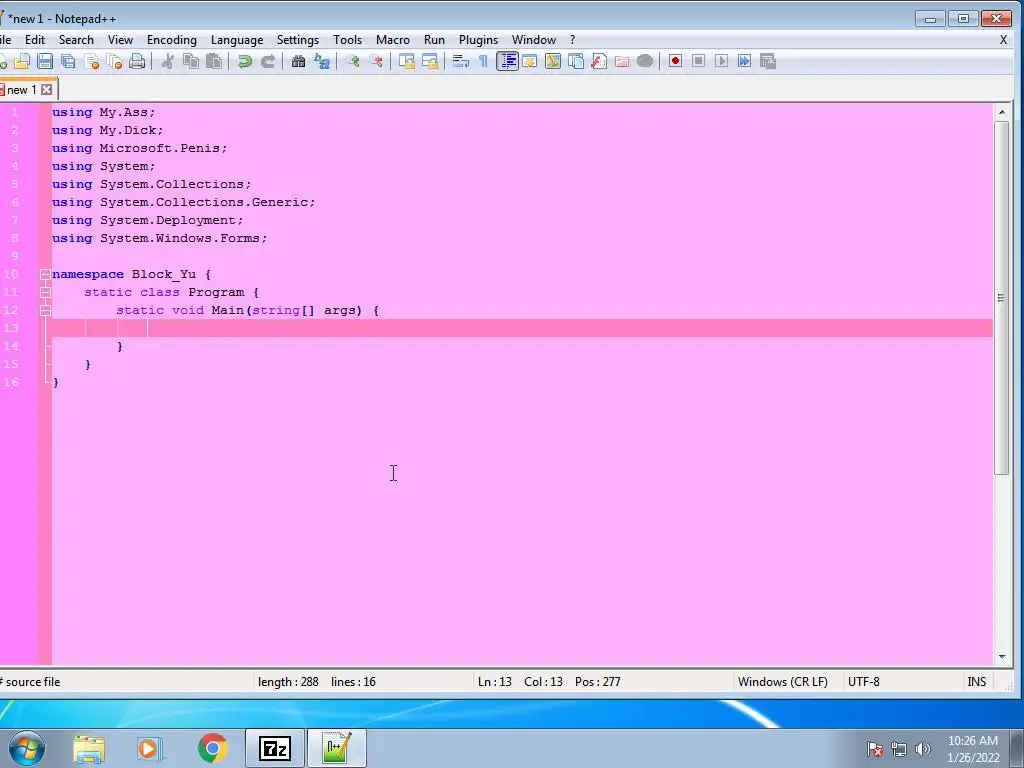Open the Document List panel icon

pos(576,61)
